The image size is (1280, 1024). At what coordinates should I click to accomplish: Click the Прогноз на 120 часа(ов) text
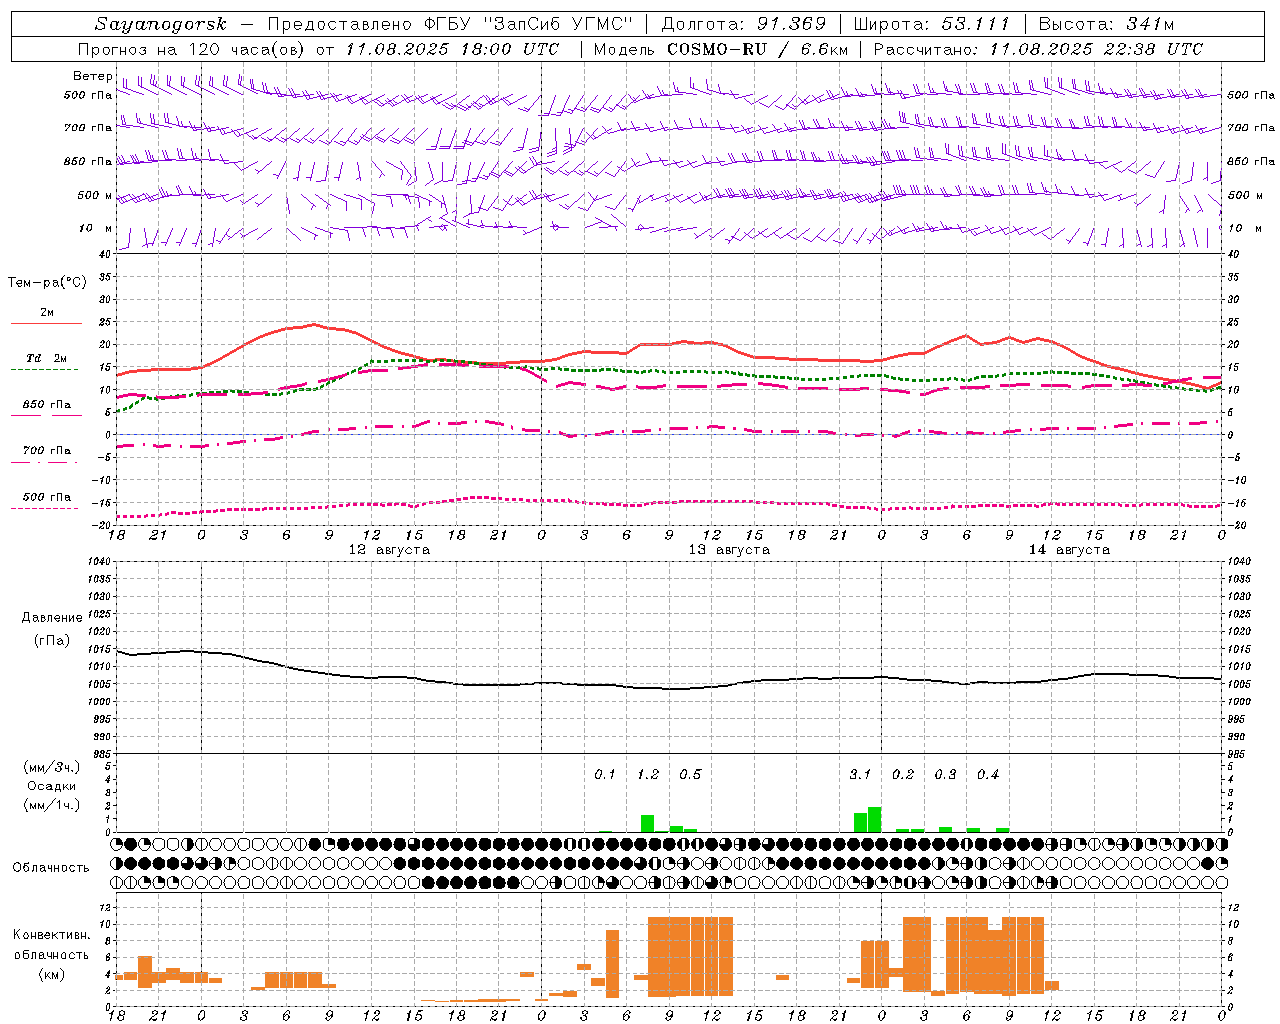click(192, 49)
